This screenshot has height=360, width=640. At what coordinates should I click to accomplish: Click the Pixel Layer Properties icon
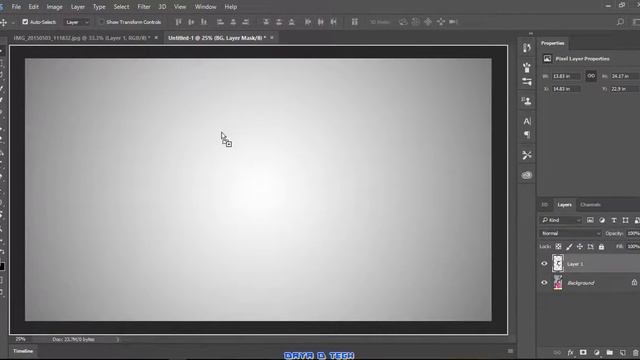click(547, 59)
